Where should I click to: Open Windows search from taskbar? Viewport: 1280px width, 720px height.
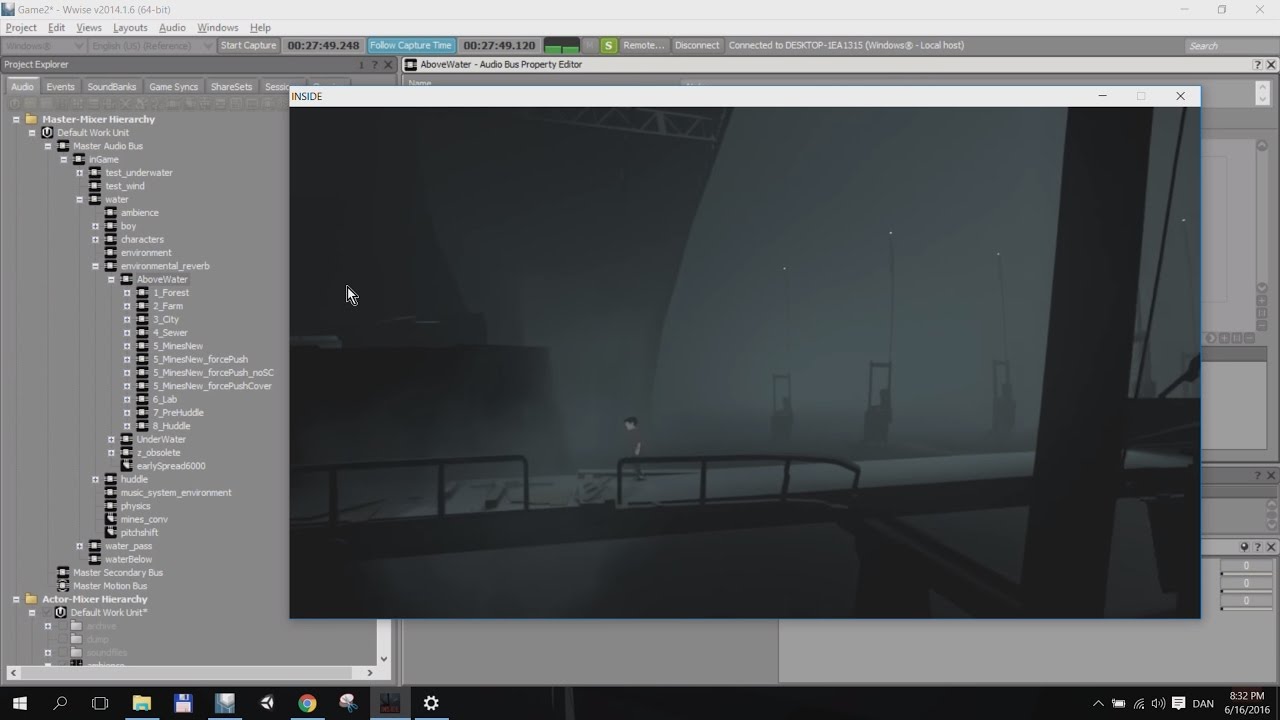coord(60,703)
